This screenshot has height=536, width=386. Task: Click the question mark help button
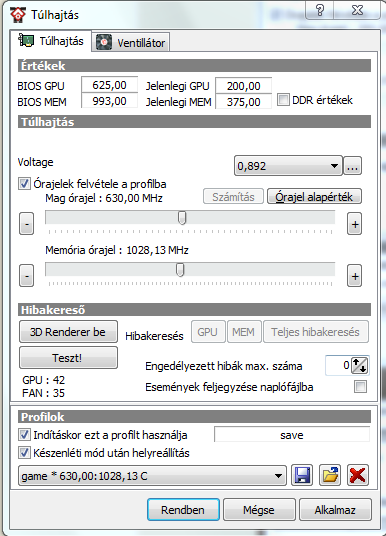pyautogui.click(x=319, y=10)
